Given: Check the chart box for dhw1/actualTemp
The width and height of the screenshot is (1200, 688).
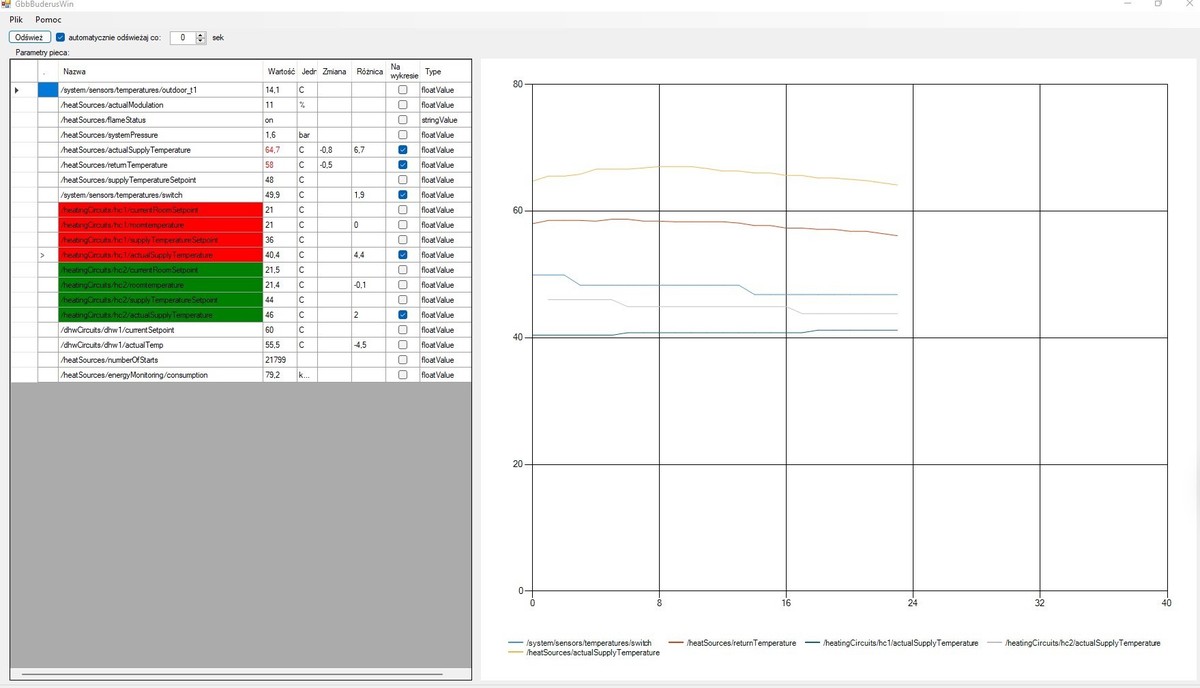Looking at the screenshot, I should tap(402, 345).
